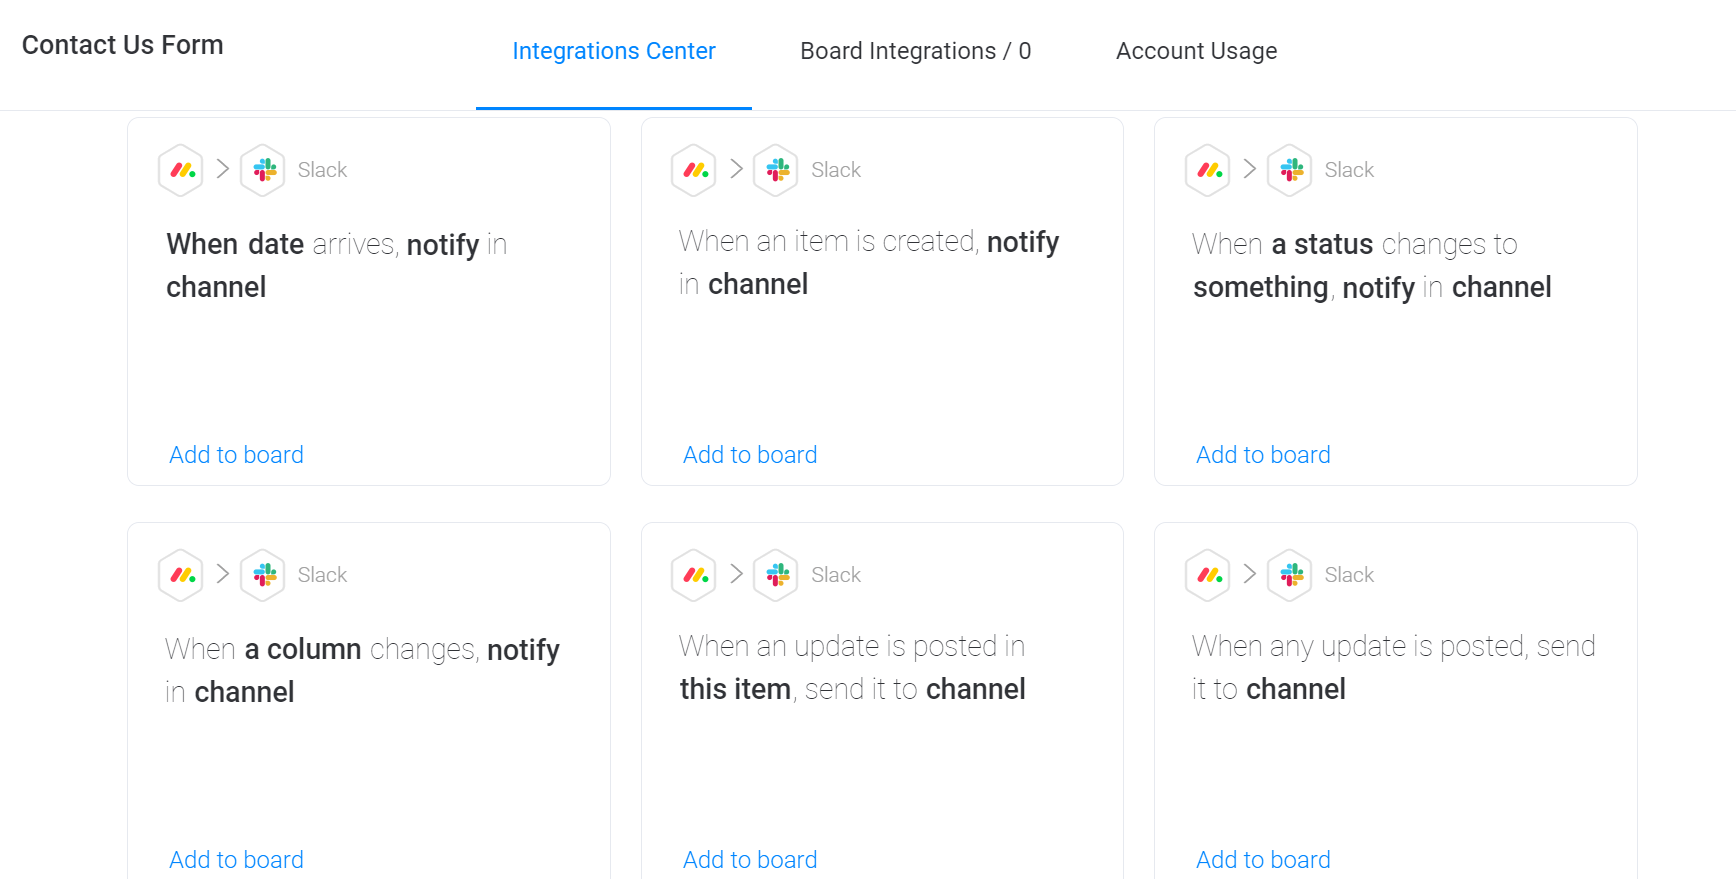
Task: Click the Contact Us Form title
Action: tap(123, 45)
